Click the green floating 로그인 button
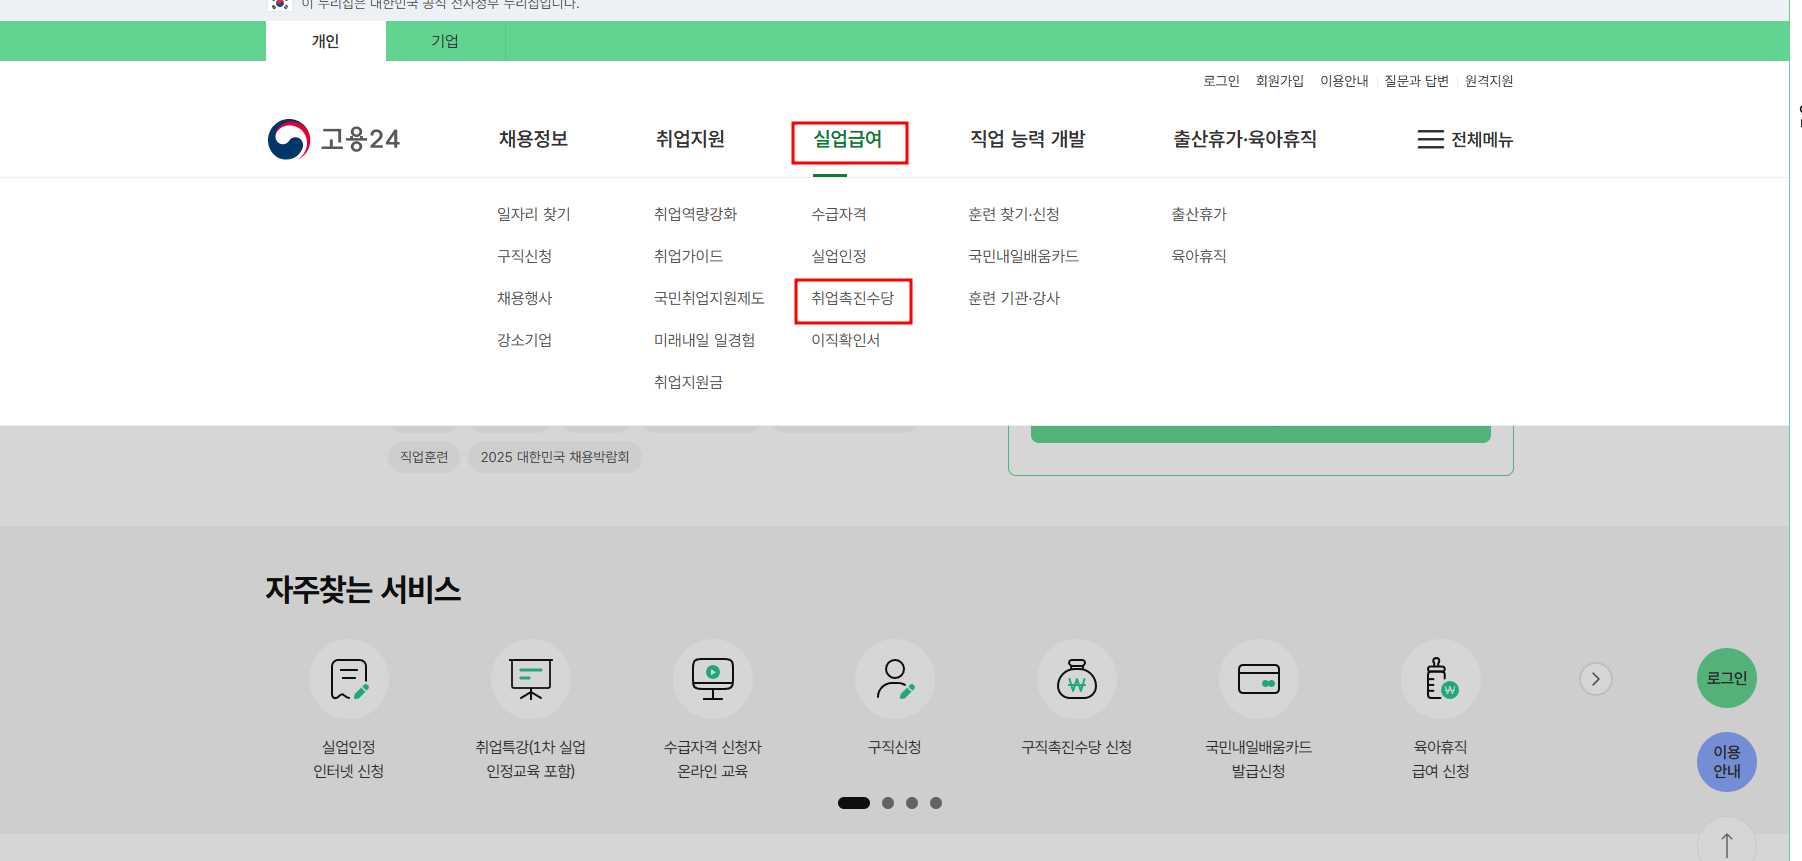 tap(1727, 678)
